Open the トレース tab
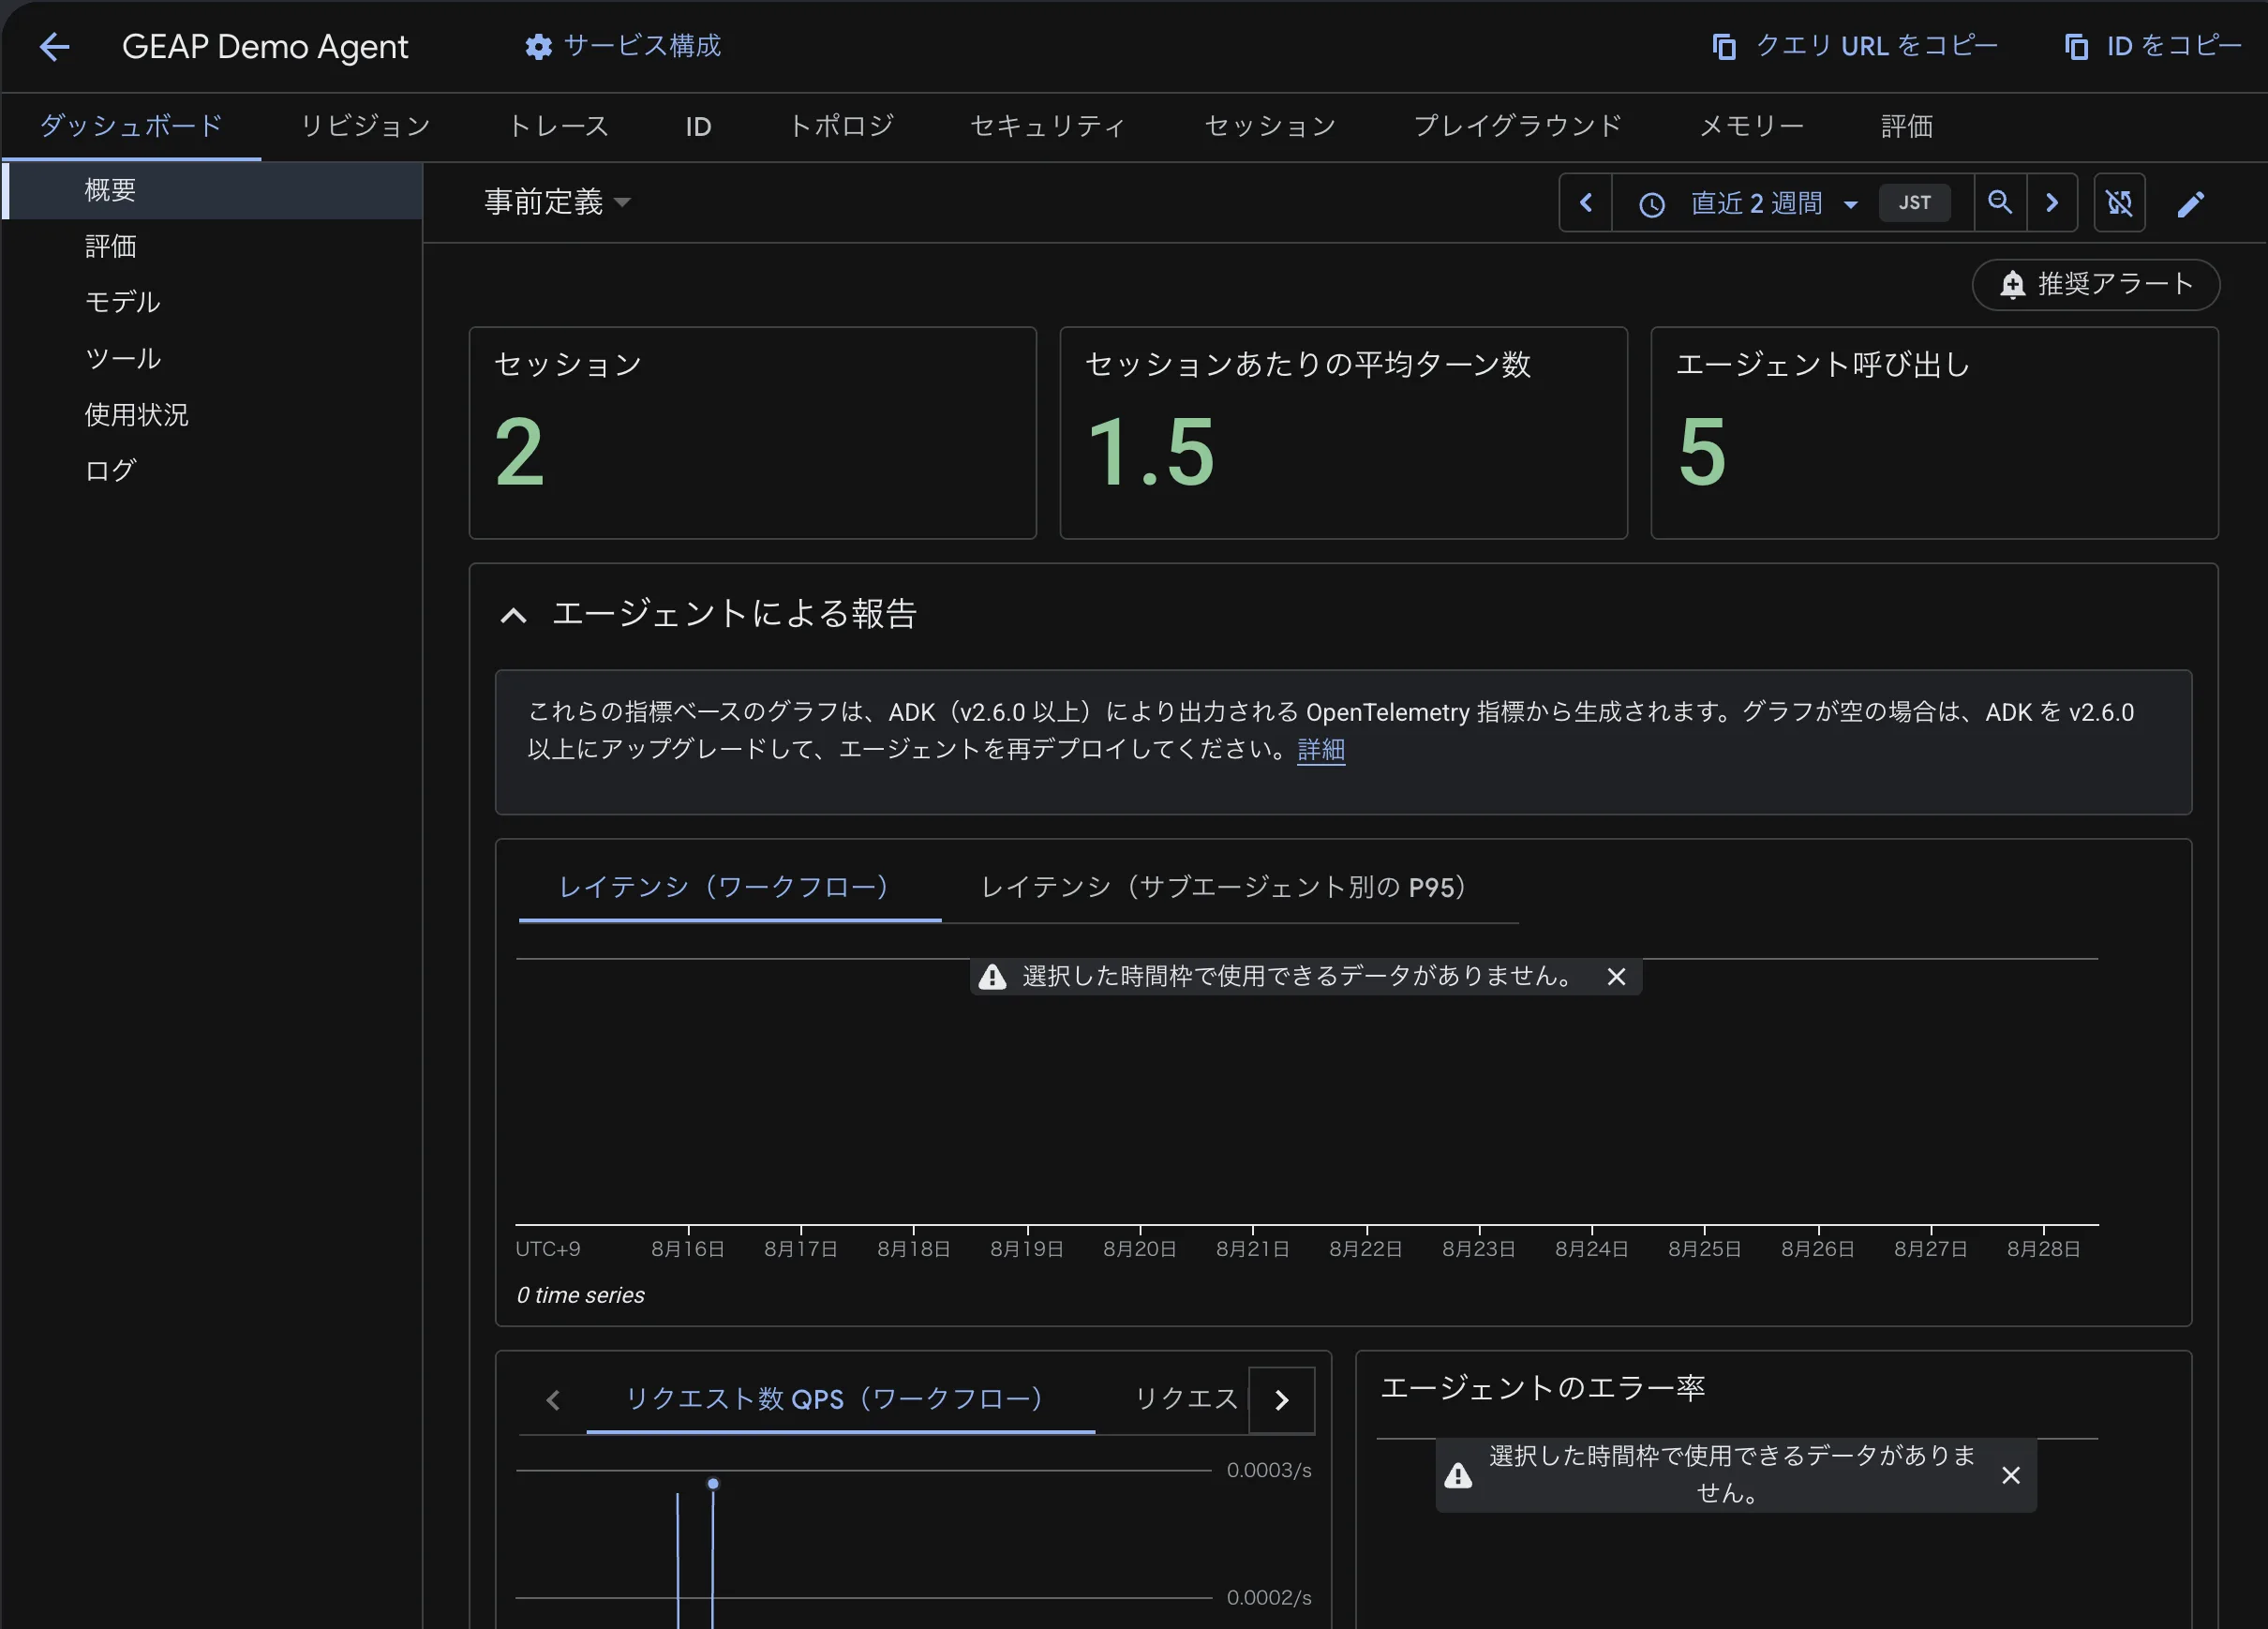2268x1629 pixels. [558, 126]
